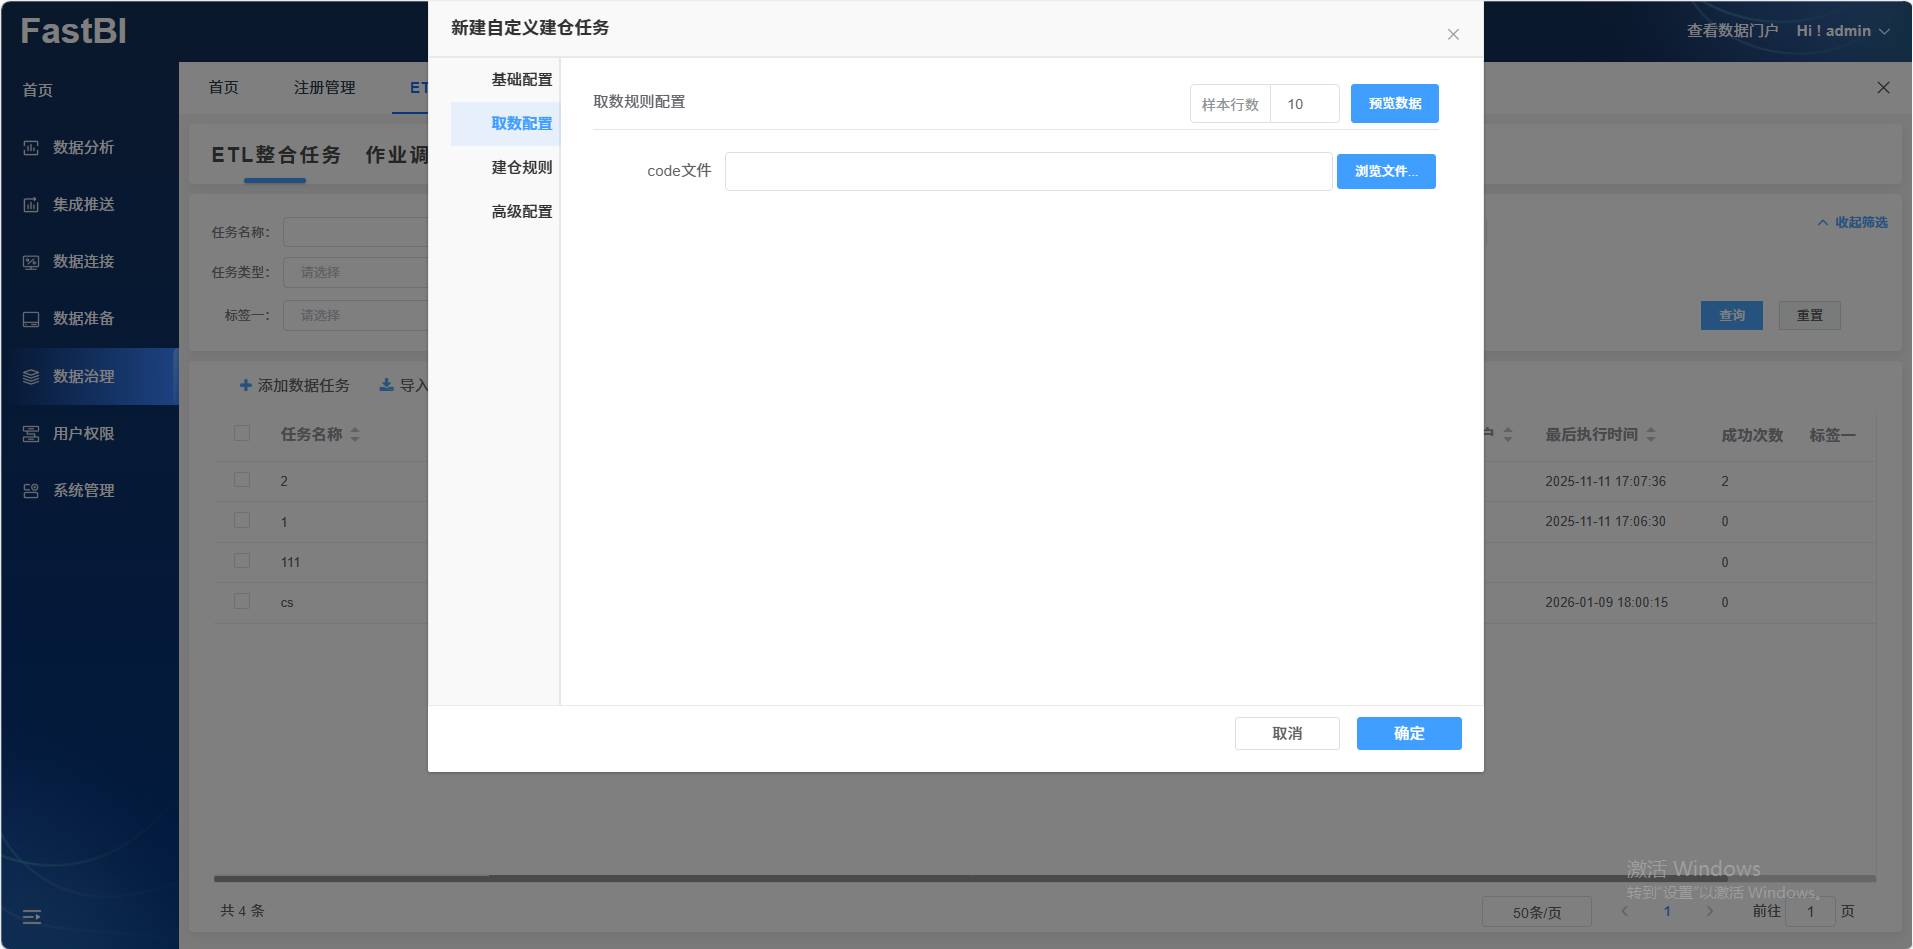Collapse filters via 收起筛选
The height and width of the screenshot is (949, 1913).
click(x=1852, y=222)
